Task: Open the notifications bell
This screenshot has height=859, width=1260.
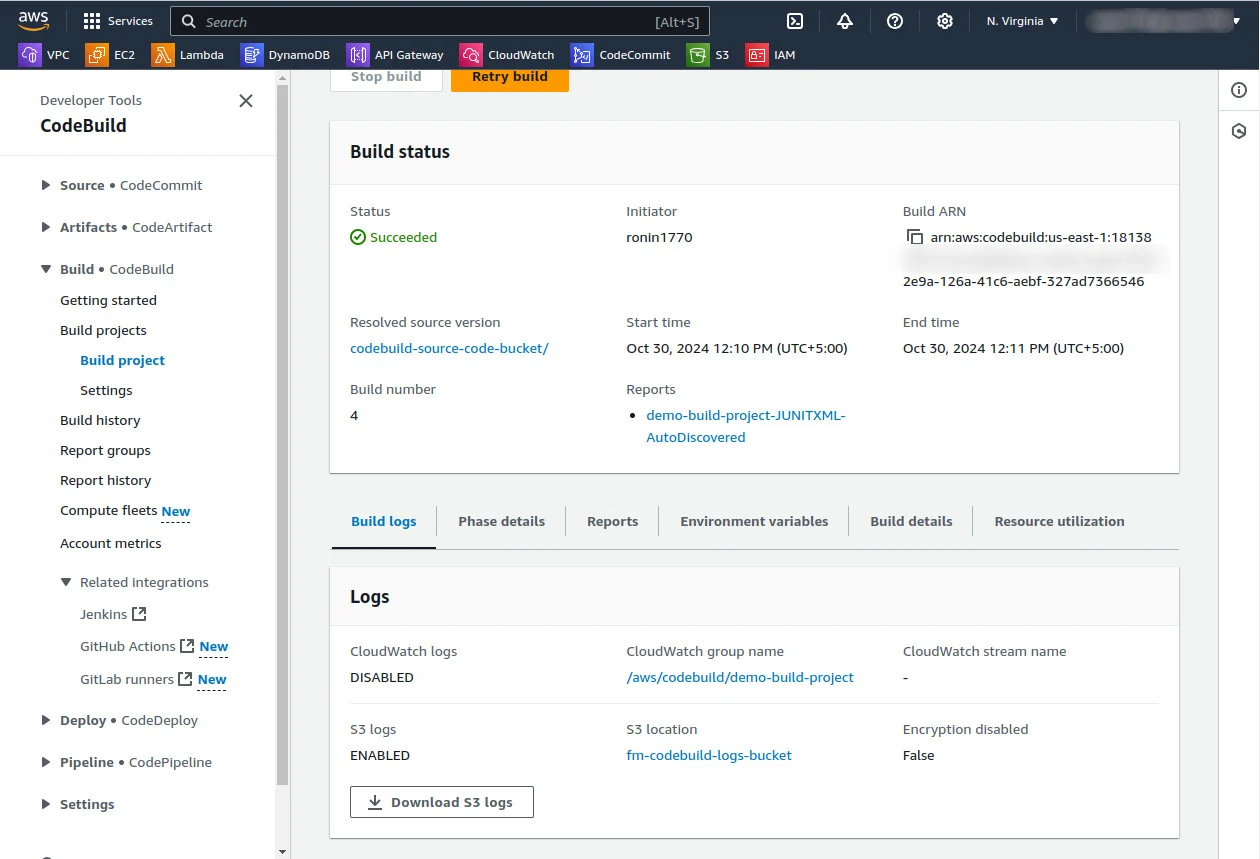Action: click(845, 21)
